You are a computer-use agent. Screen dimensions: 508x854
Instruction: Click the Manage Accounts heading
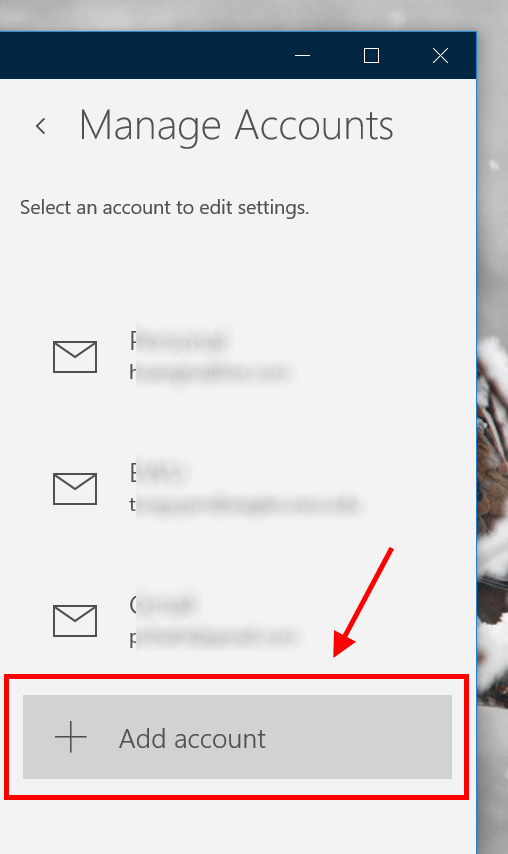[x=236, y=126]
